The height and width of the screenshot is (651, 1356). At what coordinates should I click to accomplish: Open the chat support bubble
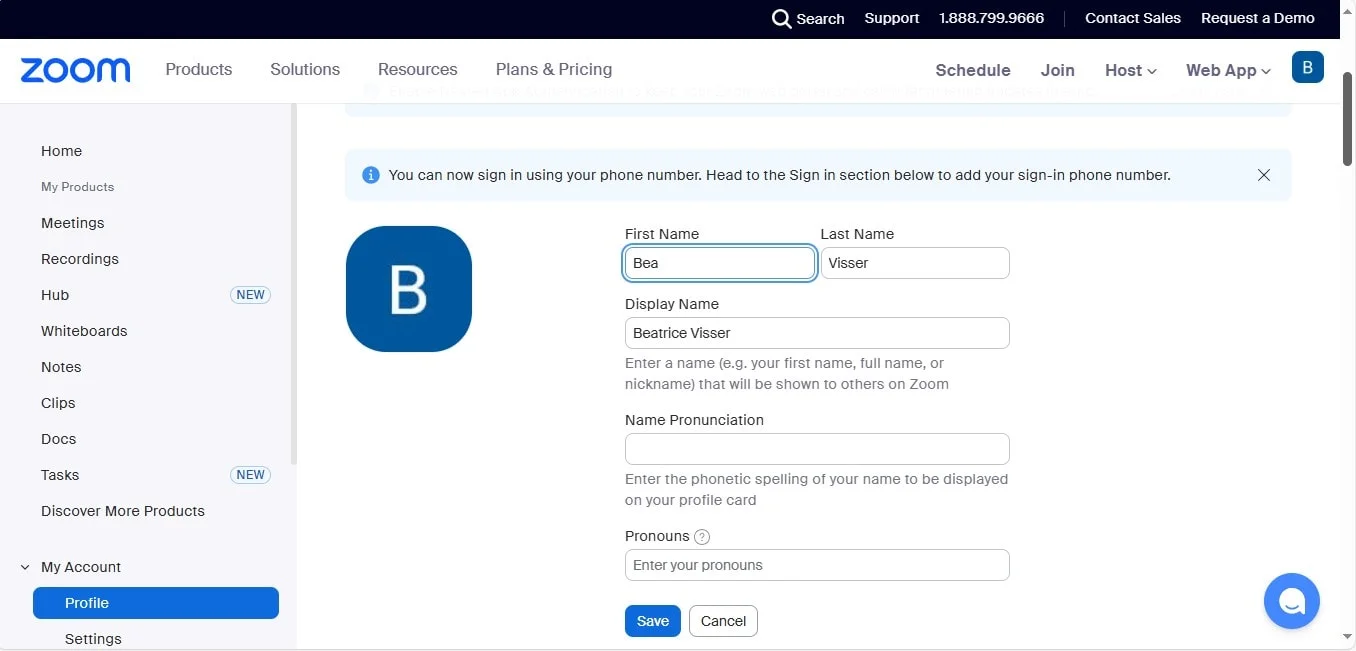1292,601
